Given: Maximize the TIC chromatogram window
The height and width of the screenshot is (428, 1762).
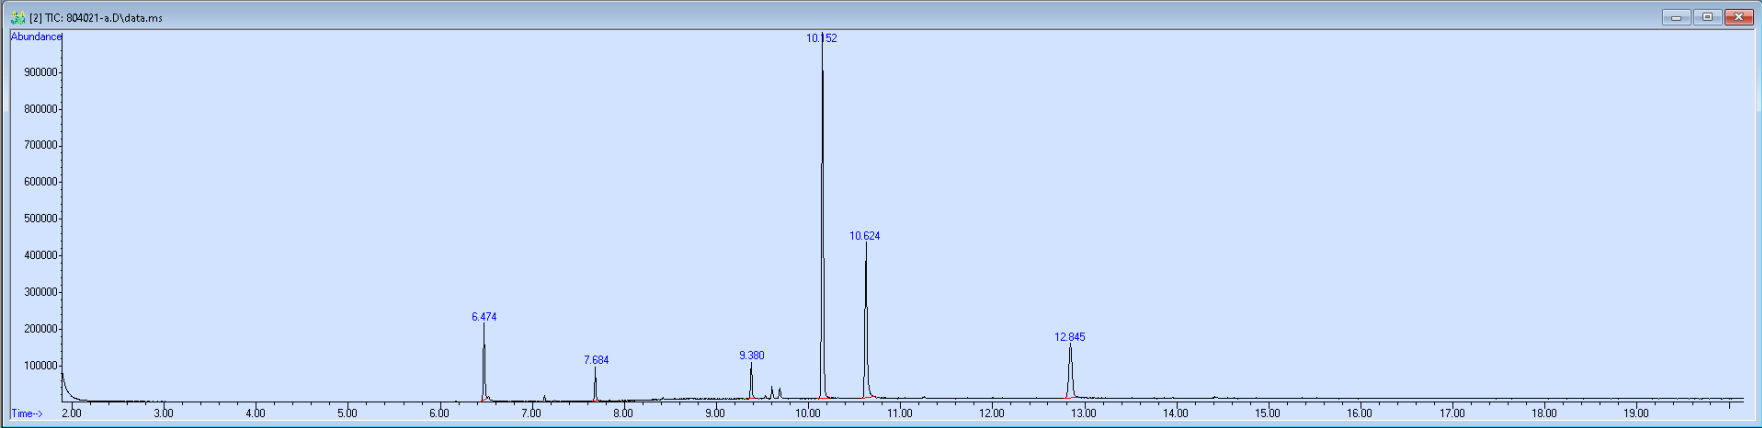Looking at the screenshot, I should (1707, 17).
